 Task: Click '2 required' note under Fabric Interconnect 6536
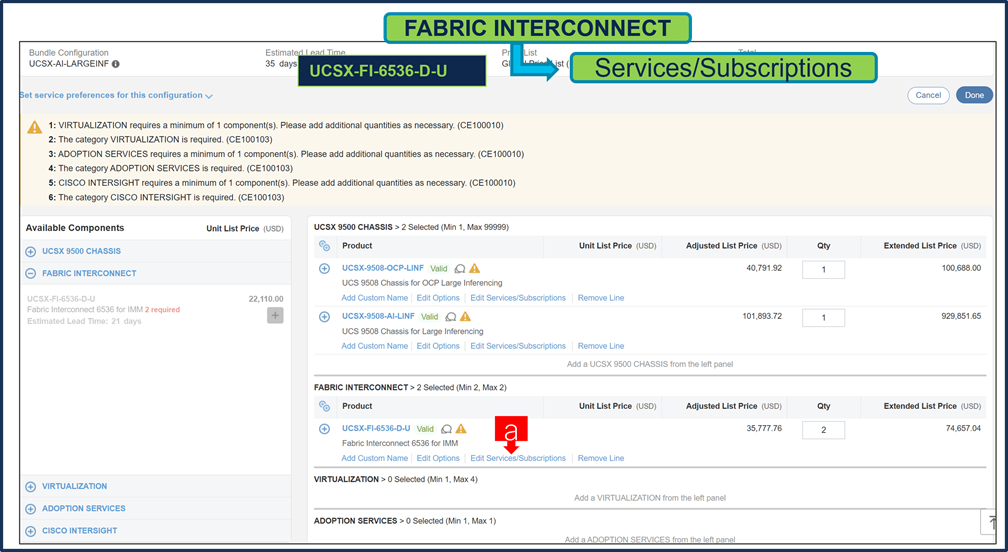click(163, 310)
